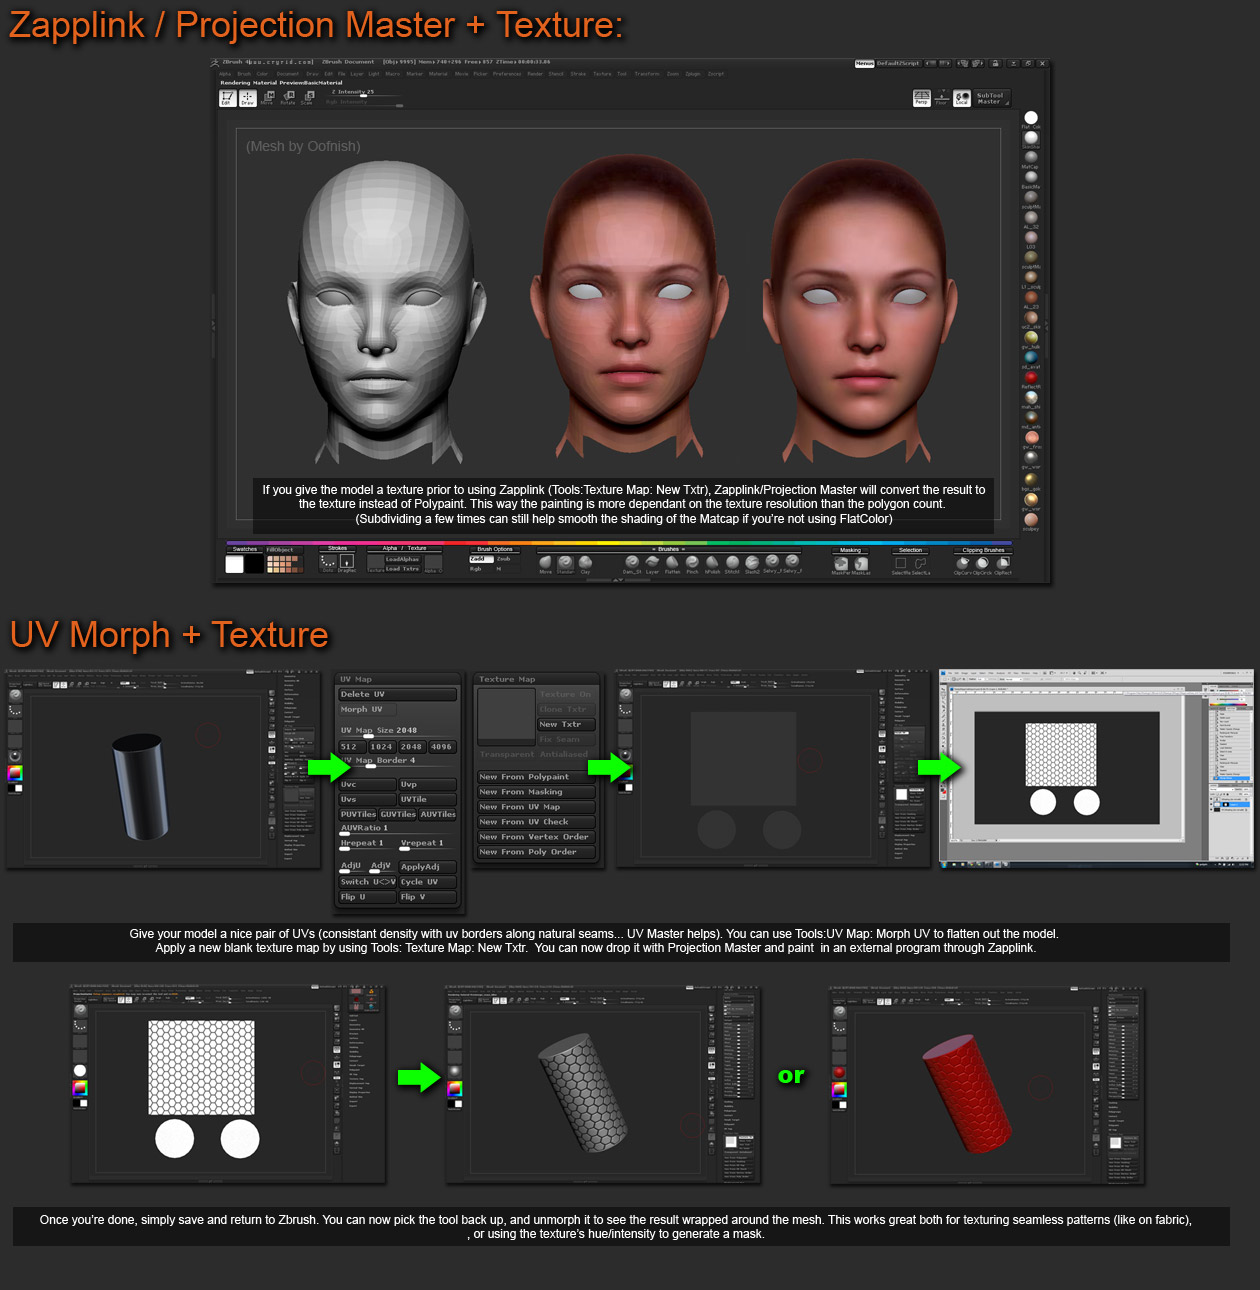This screenshot has width=1260, height=1290.
Task: Select the ClipCurve clipping brush
Action: click(x=962, y=565)
